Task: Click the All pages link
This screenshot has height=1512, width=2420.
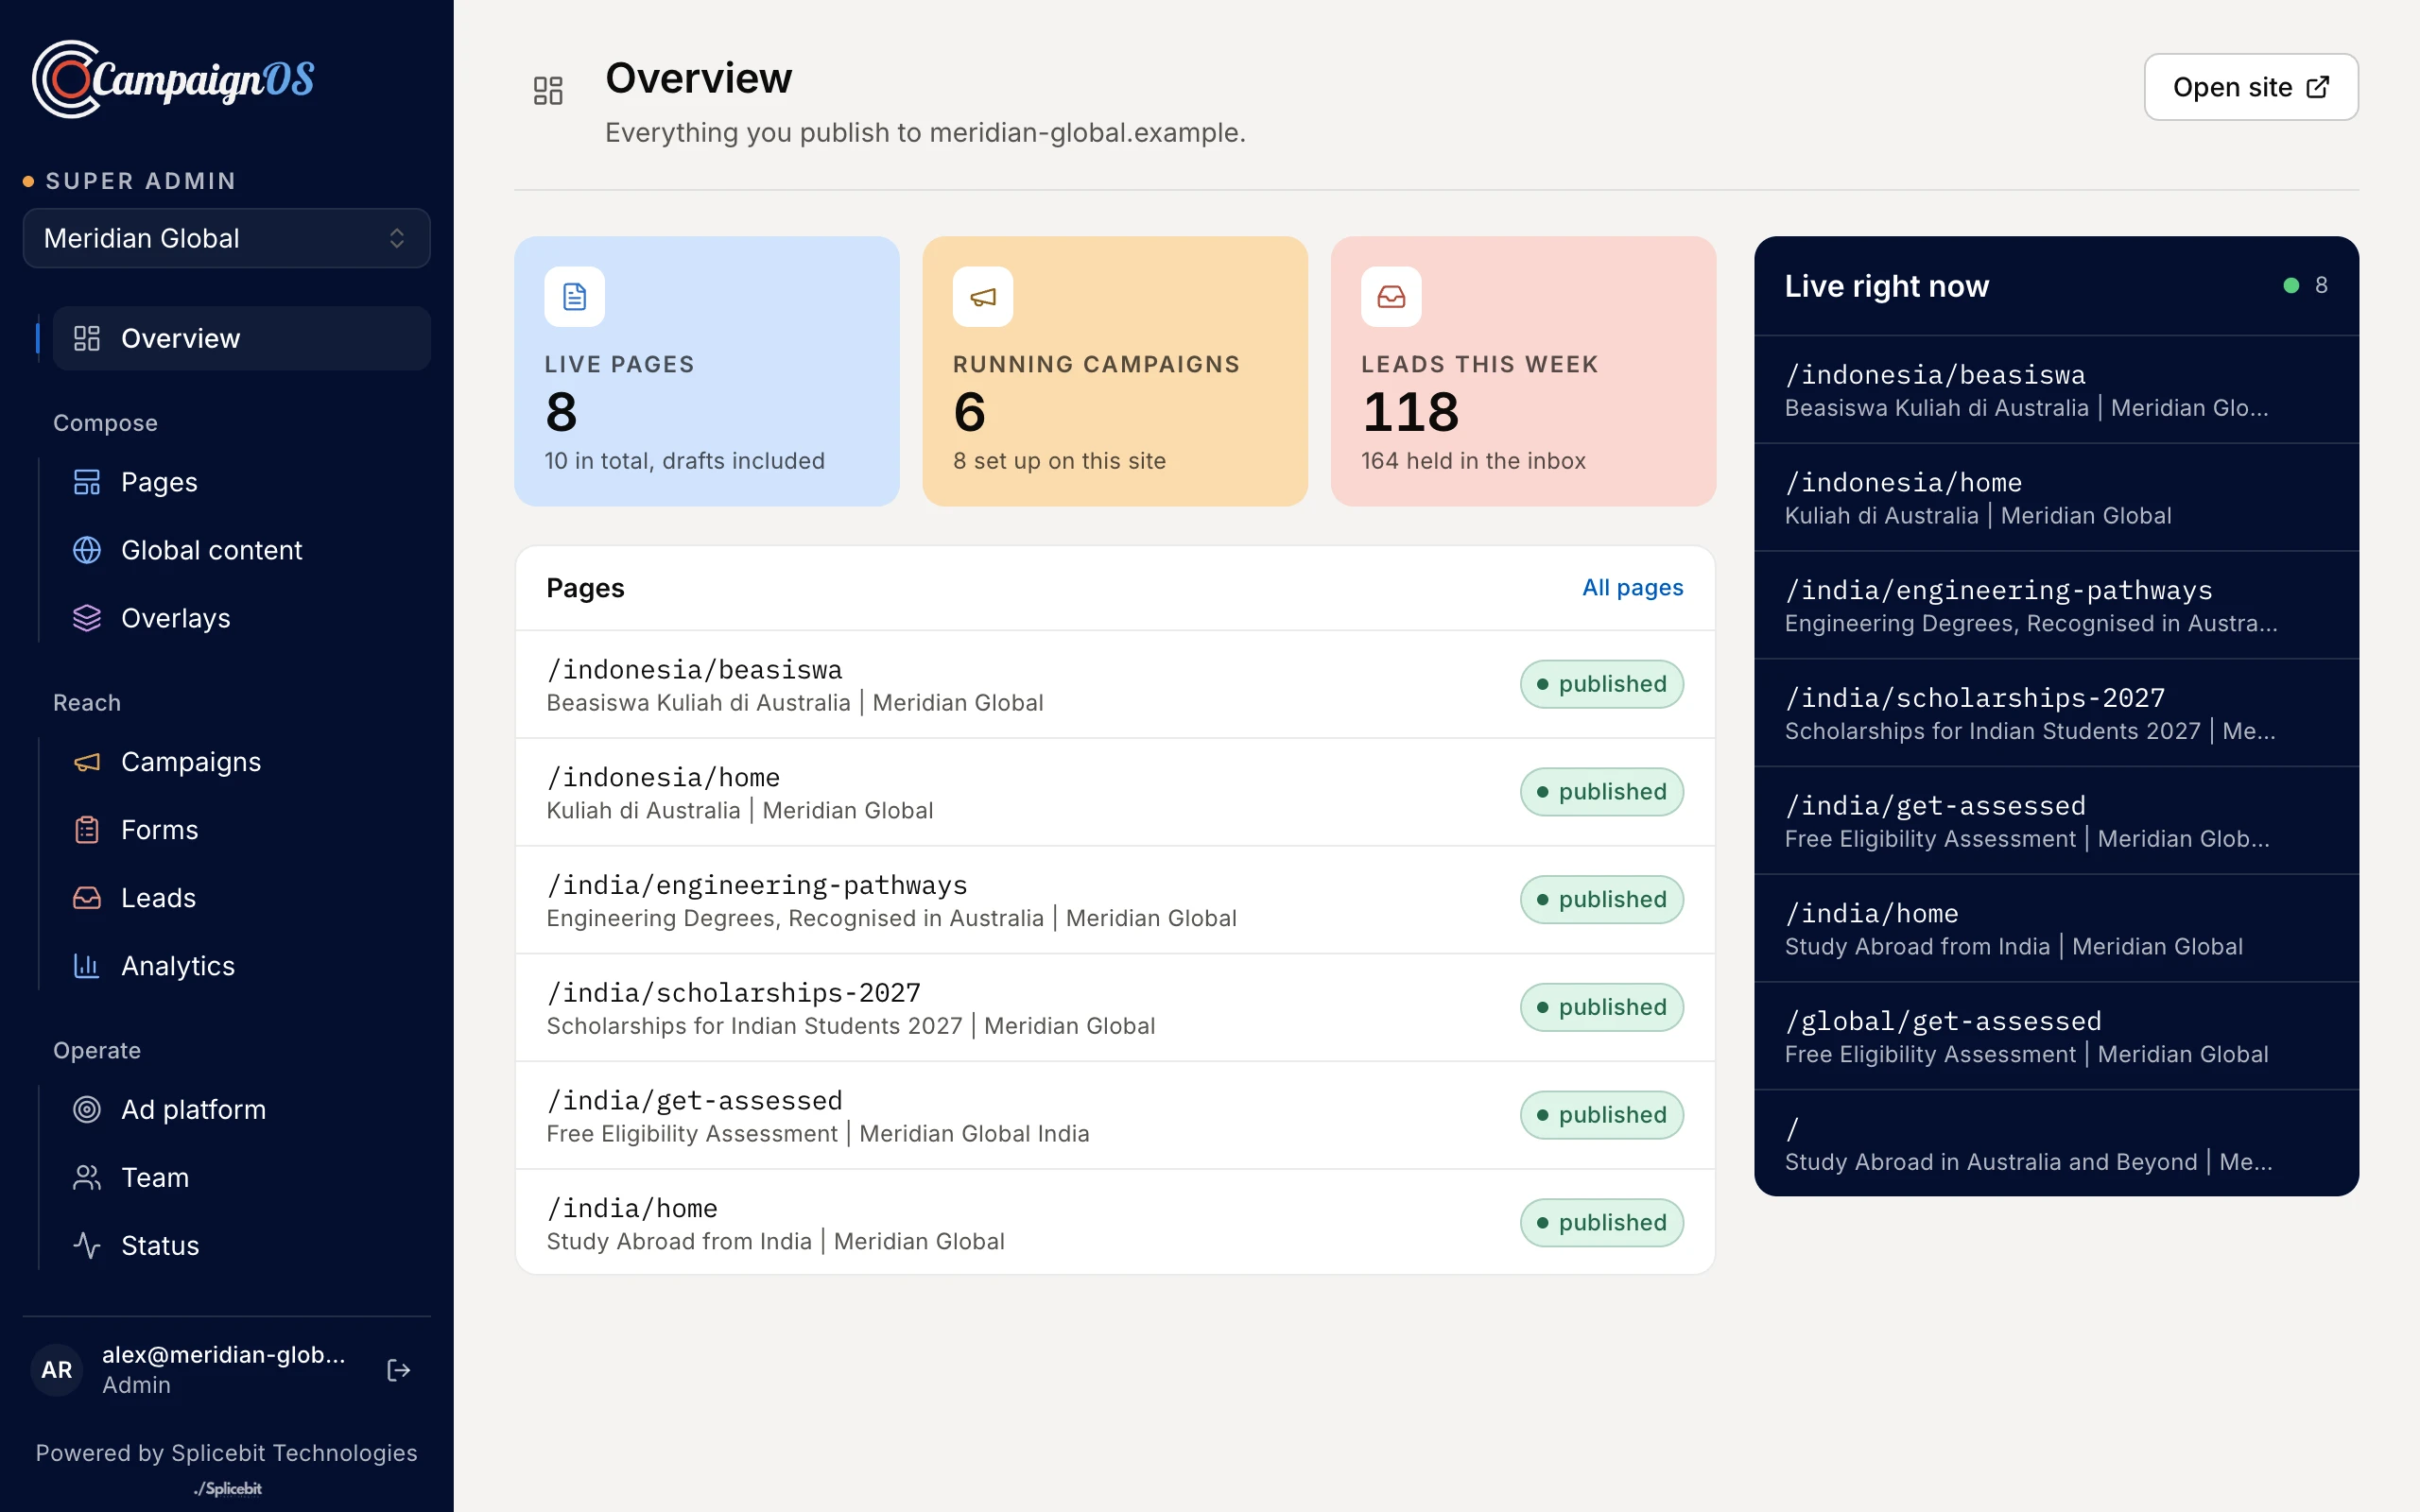Action: pyautogui.click(x=1632, y=588)
